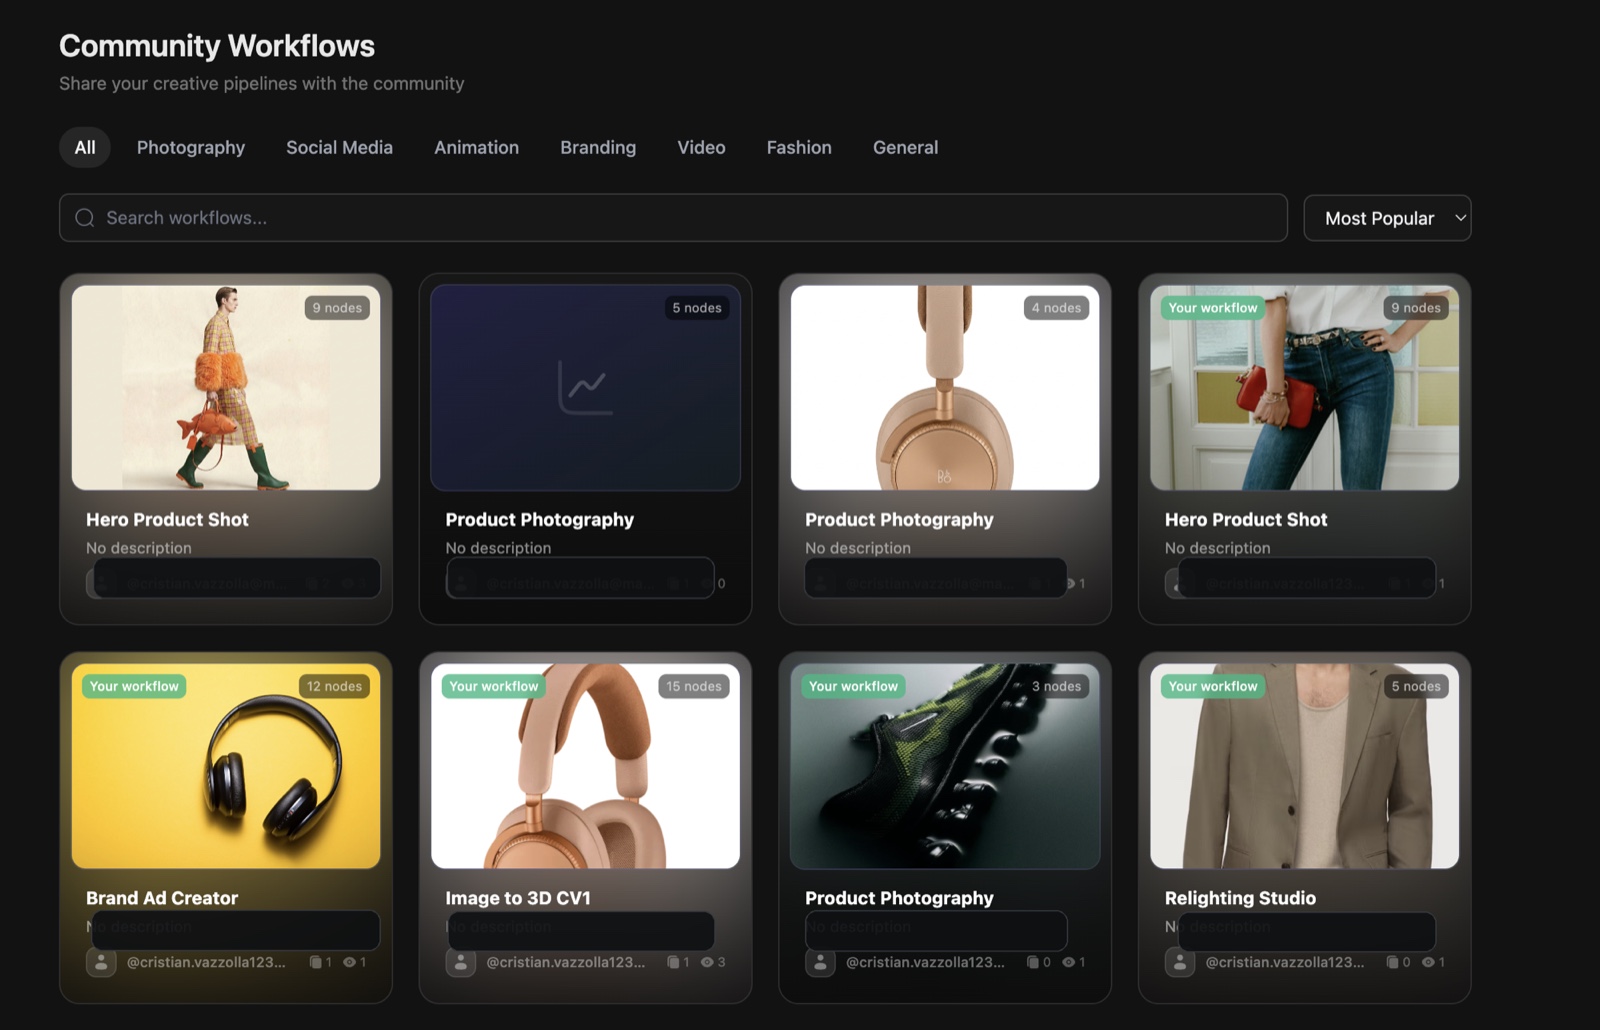Show the Video category tab
This screenshot has width=1600, height=1030.
(x=701, y=147)
